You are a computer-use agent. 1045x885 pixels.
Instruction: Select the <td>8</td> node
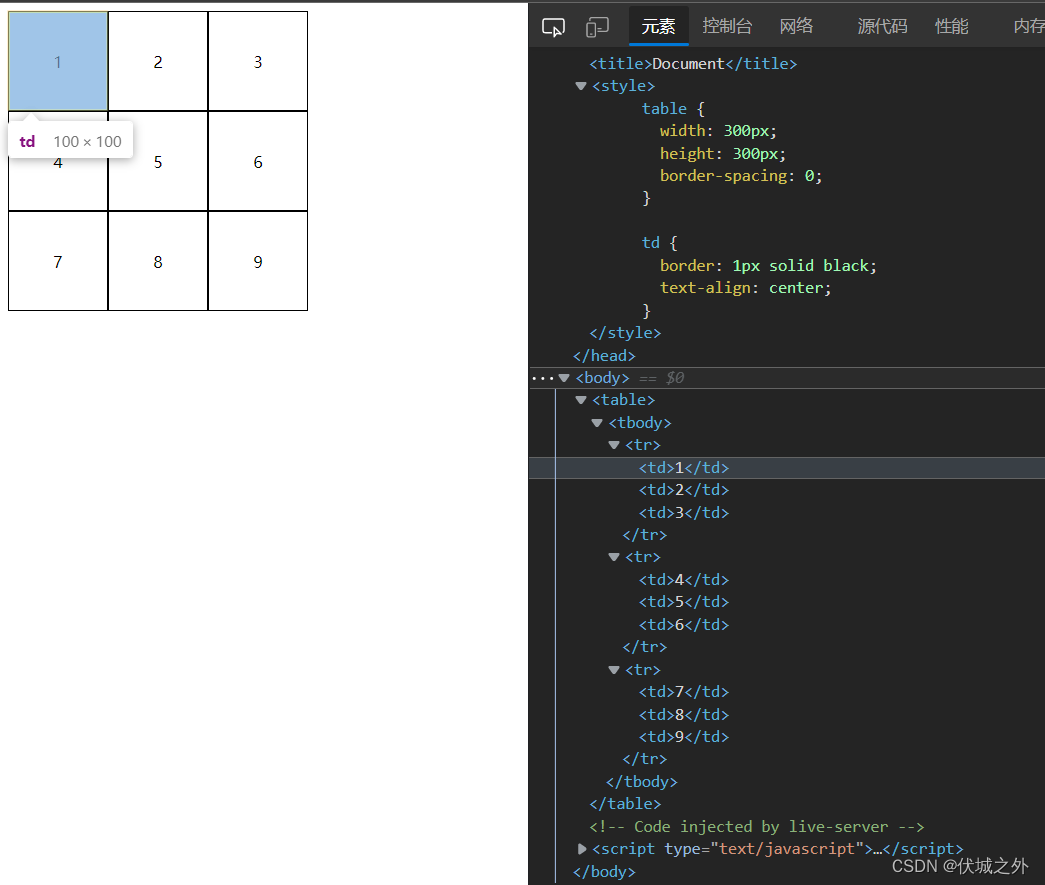tap(684, 714)
